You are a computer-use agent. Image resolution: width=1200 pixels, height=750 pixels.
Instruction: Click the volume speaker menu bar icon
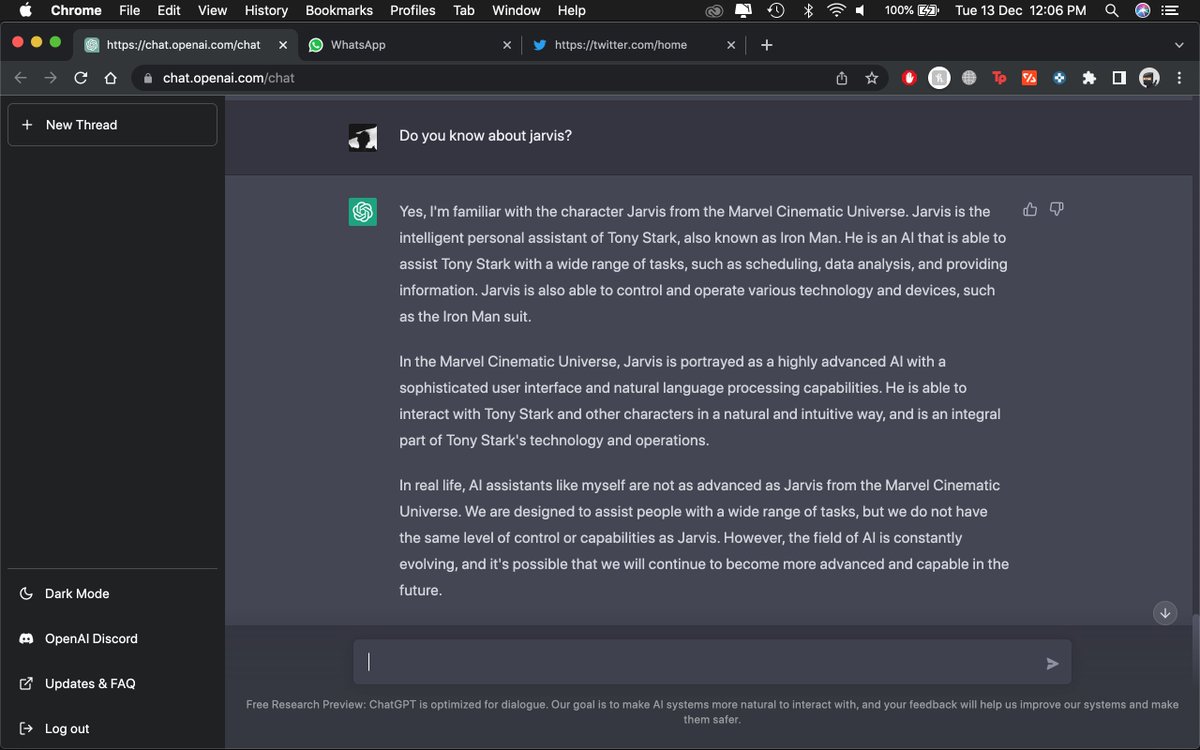861,10
